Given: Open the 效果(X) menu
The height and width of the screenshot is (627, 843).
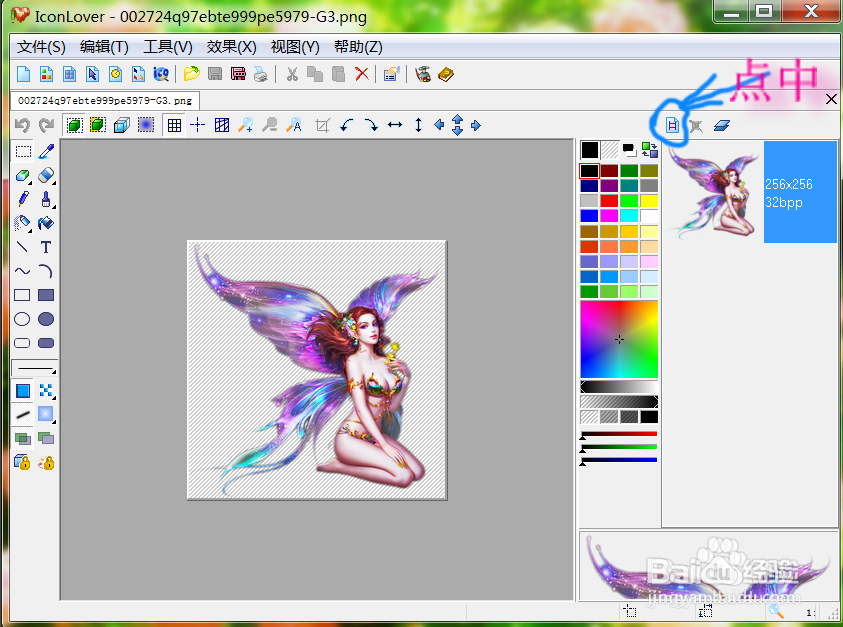Looking at the screenshot, I should pos(231,47).
